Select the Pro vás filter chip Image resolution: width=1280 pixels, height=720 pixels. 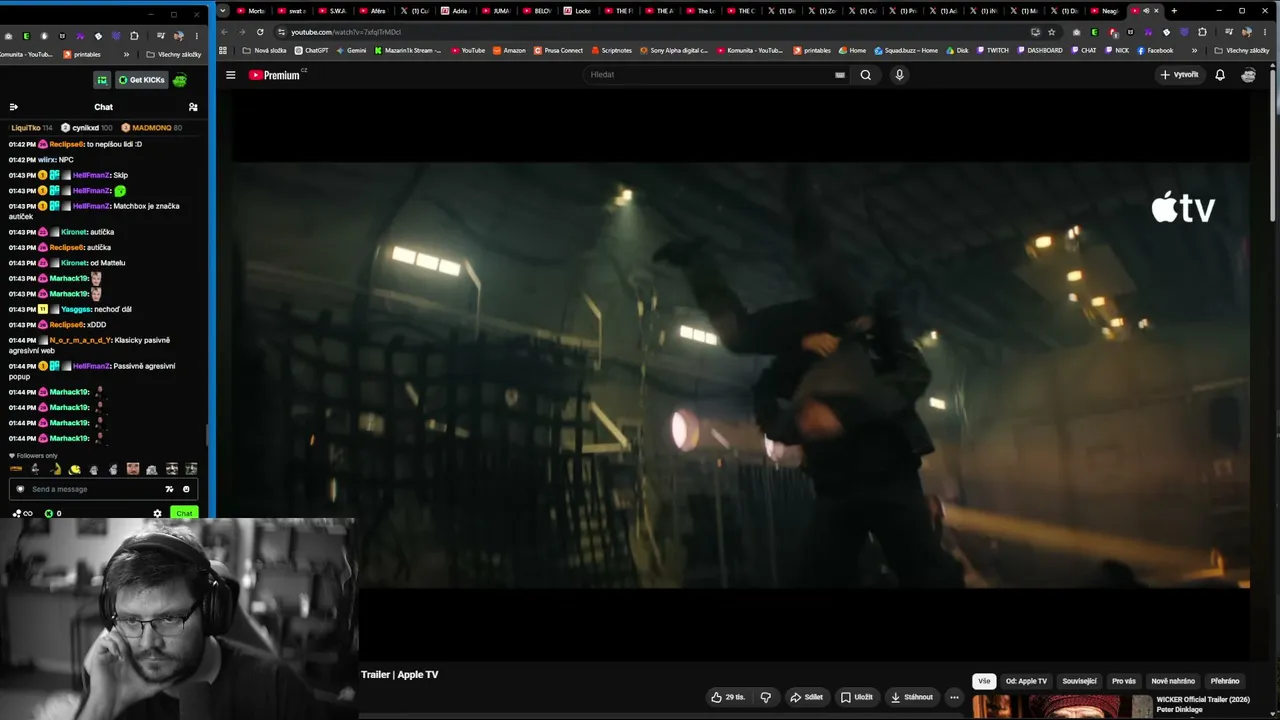point(1124,681)
